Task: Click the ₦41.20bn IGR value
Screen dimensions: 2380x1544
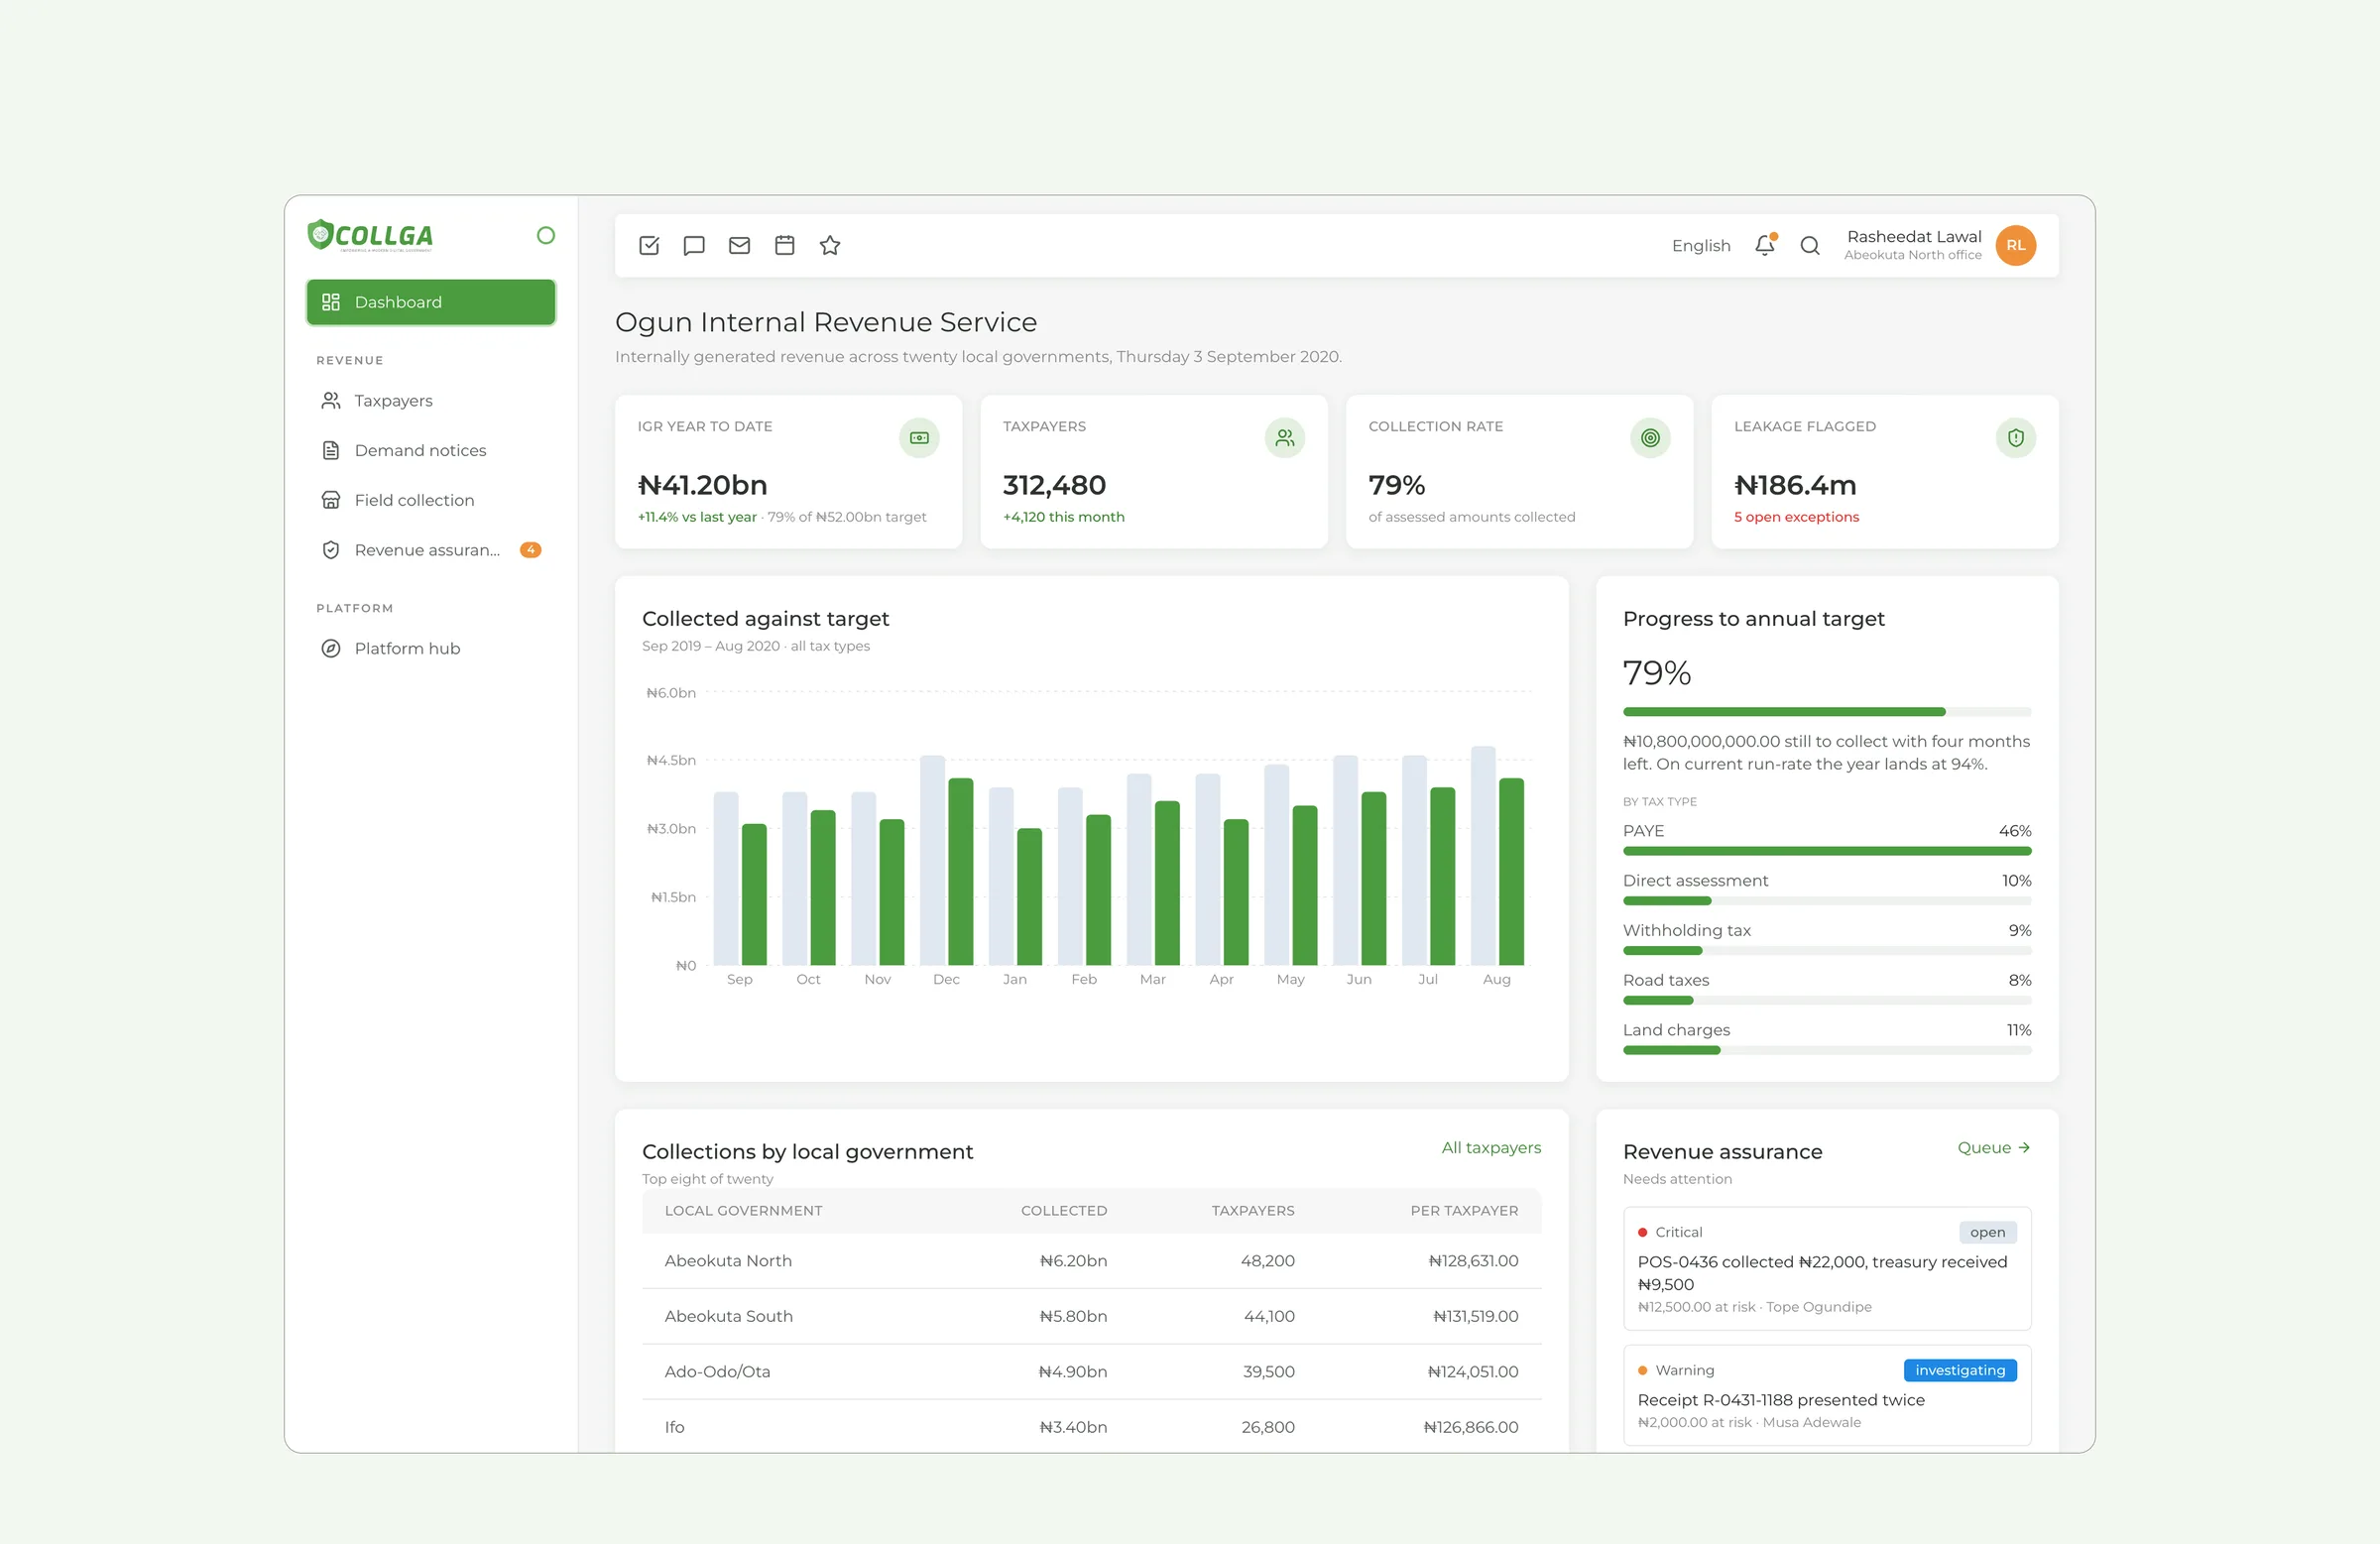Action: [x=702, y=485]
